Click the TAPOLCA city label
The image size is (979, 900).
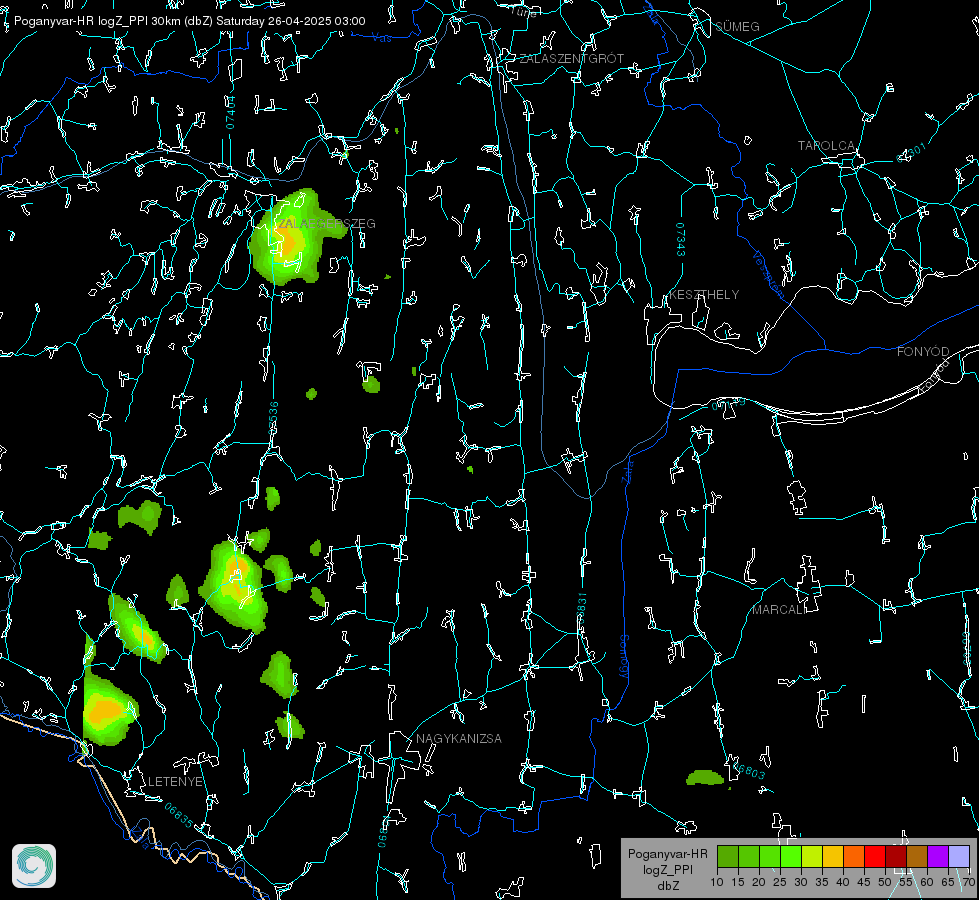click(x=826, y=146)
